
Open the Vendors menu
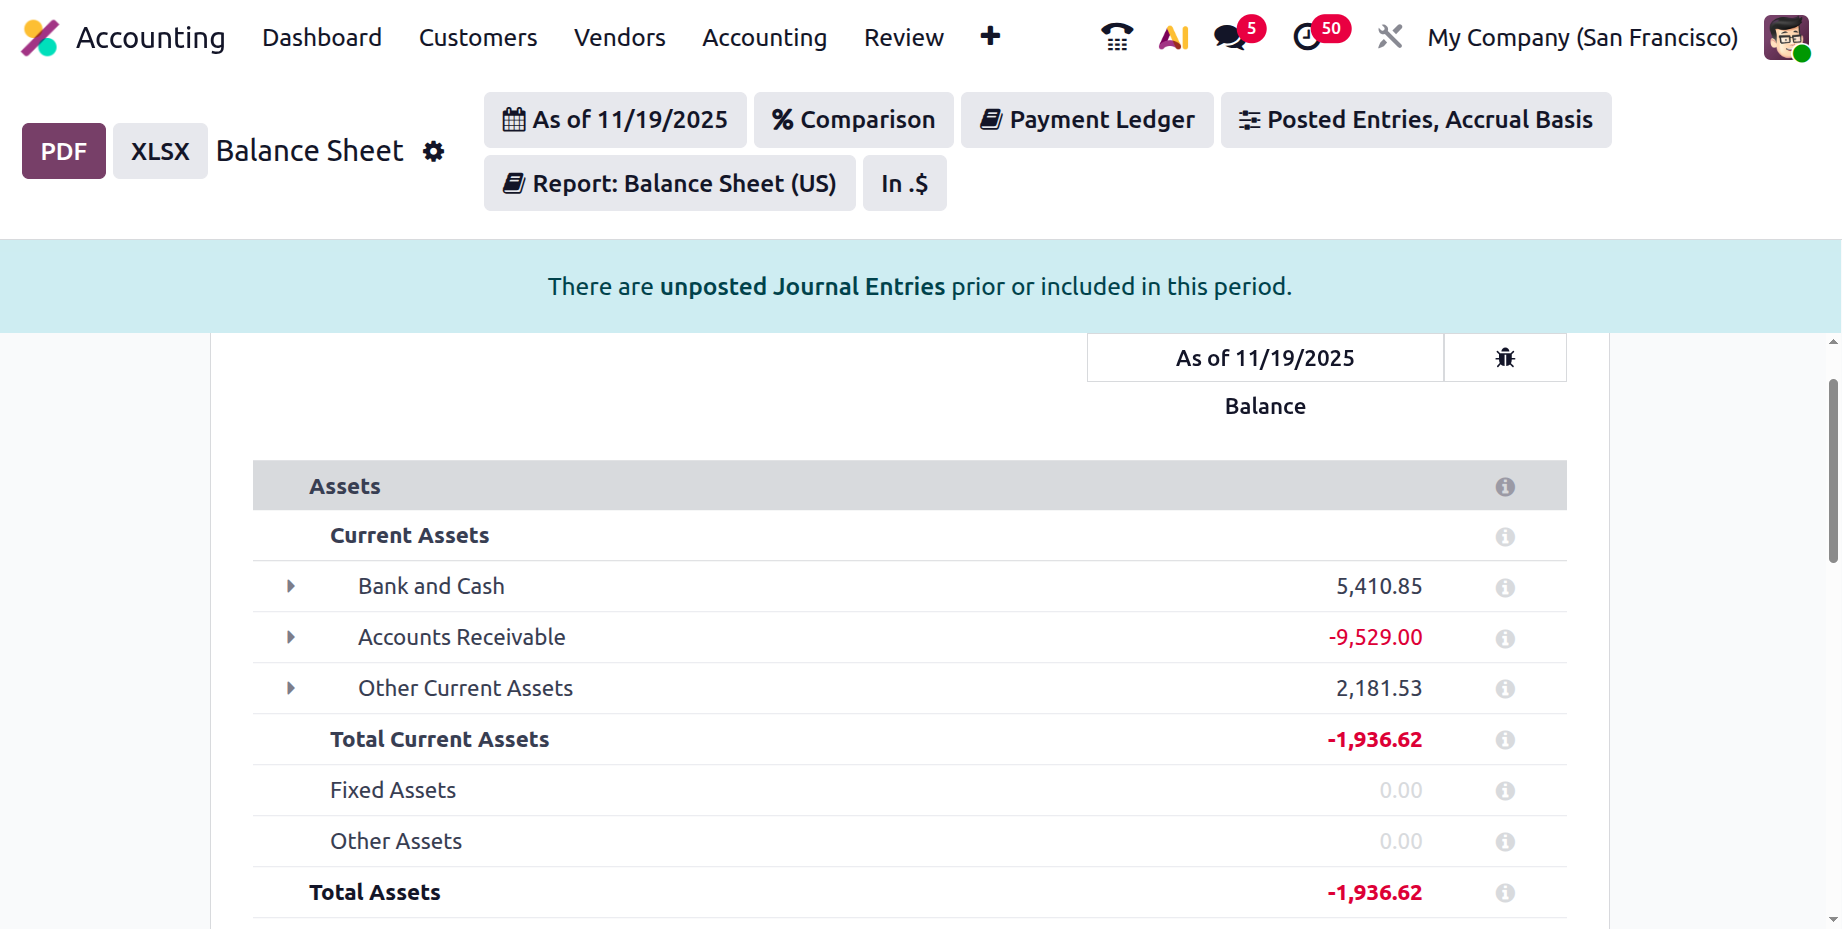tap(619, 38)
